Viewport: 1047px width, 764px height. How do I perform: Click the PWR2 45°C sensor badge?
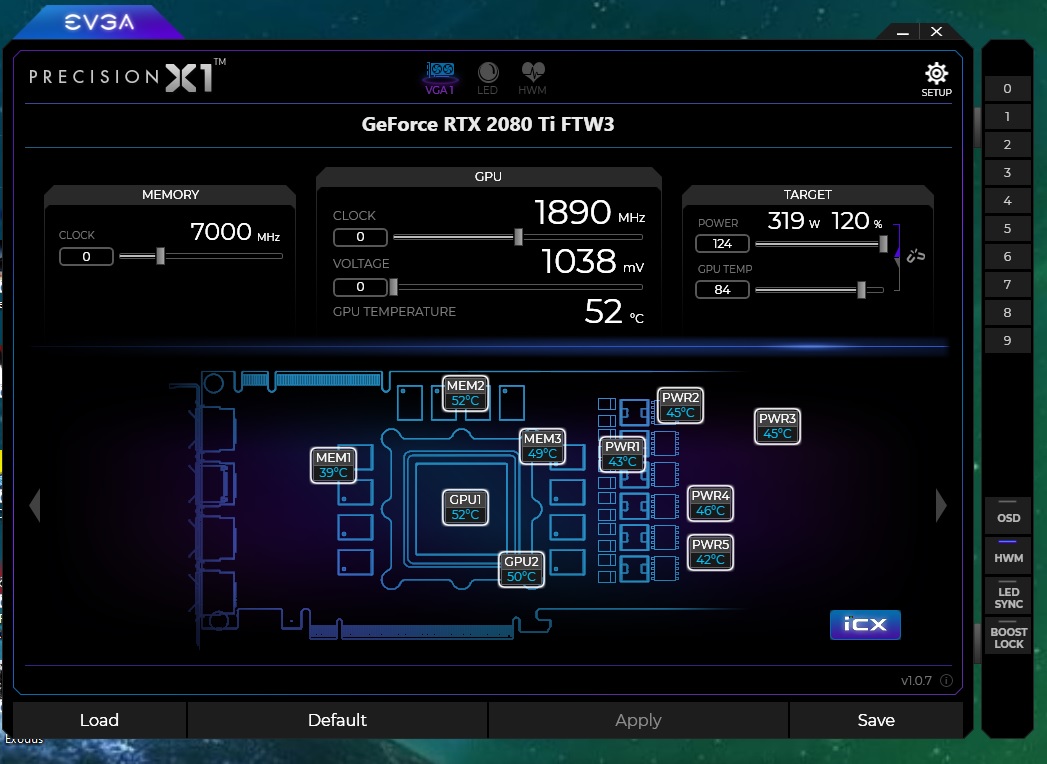point(680,405)
